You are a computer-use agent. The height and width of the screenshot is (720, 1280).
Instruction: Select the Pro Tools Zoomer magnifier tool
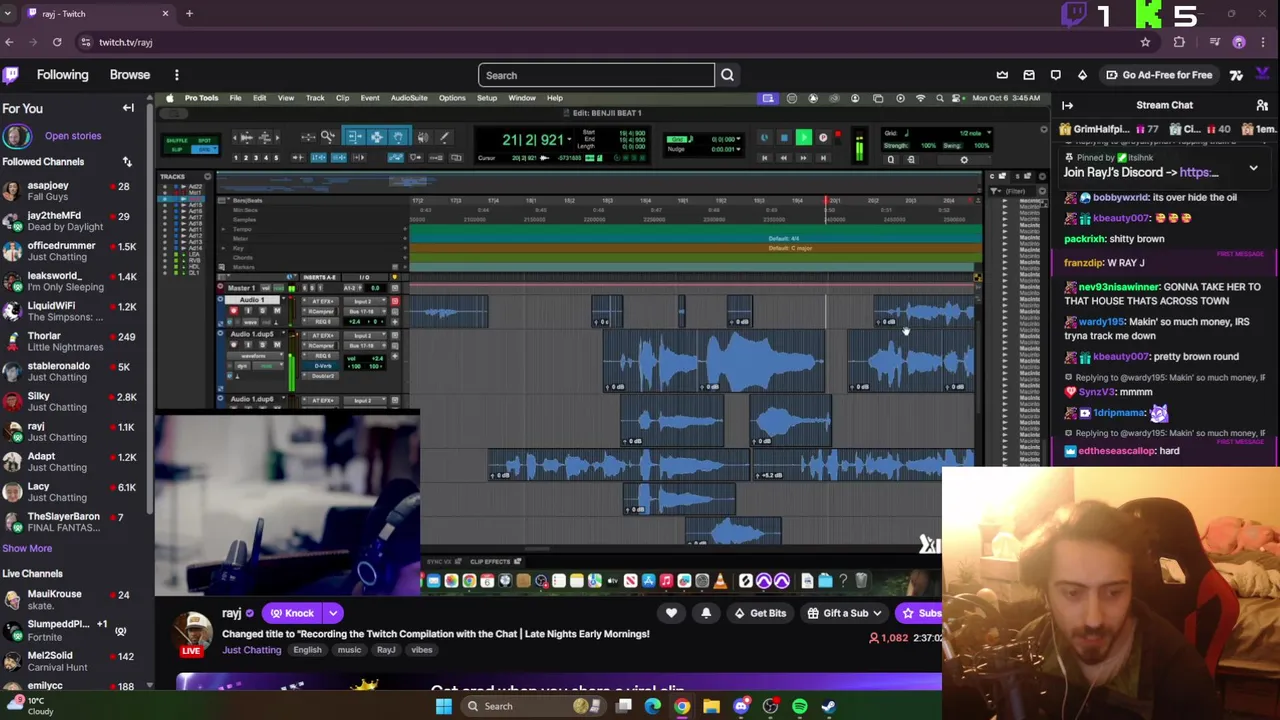click(328, 137)
